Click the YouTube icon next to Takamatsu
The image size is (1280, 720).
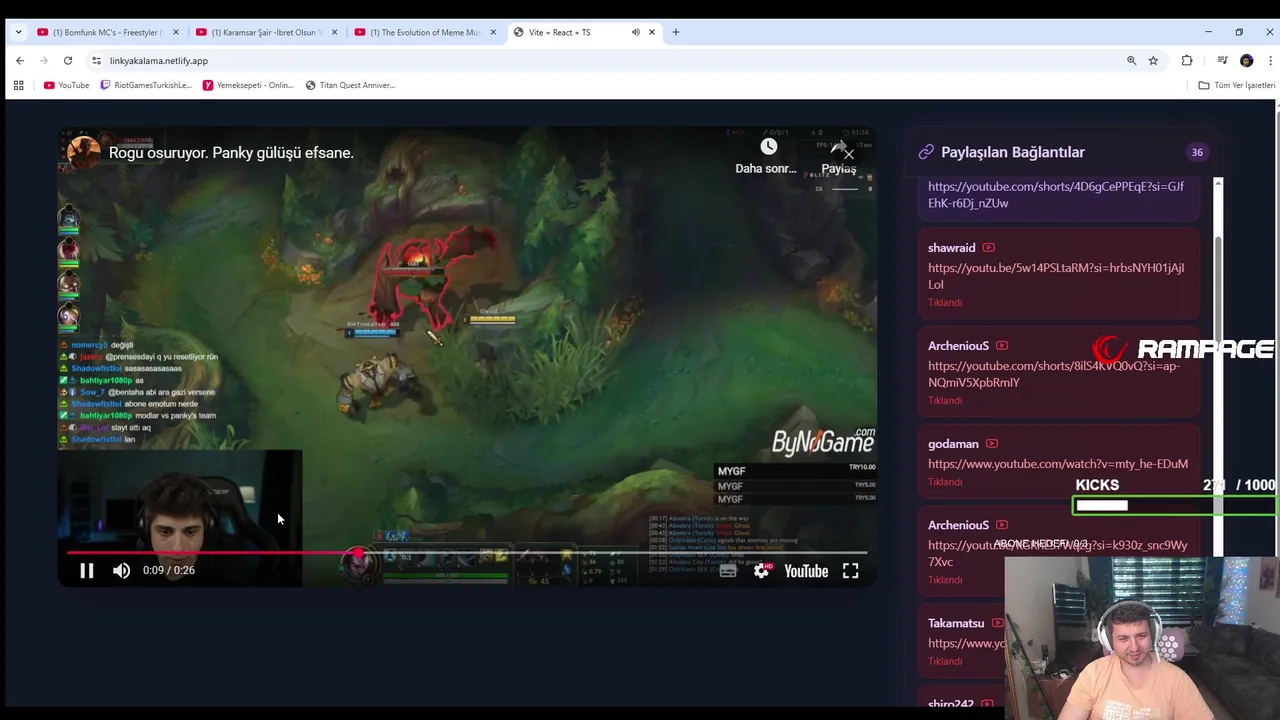click(997, 623)
